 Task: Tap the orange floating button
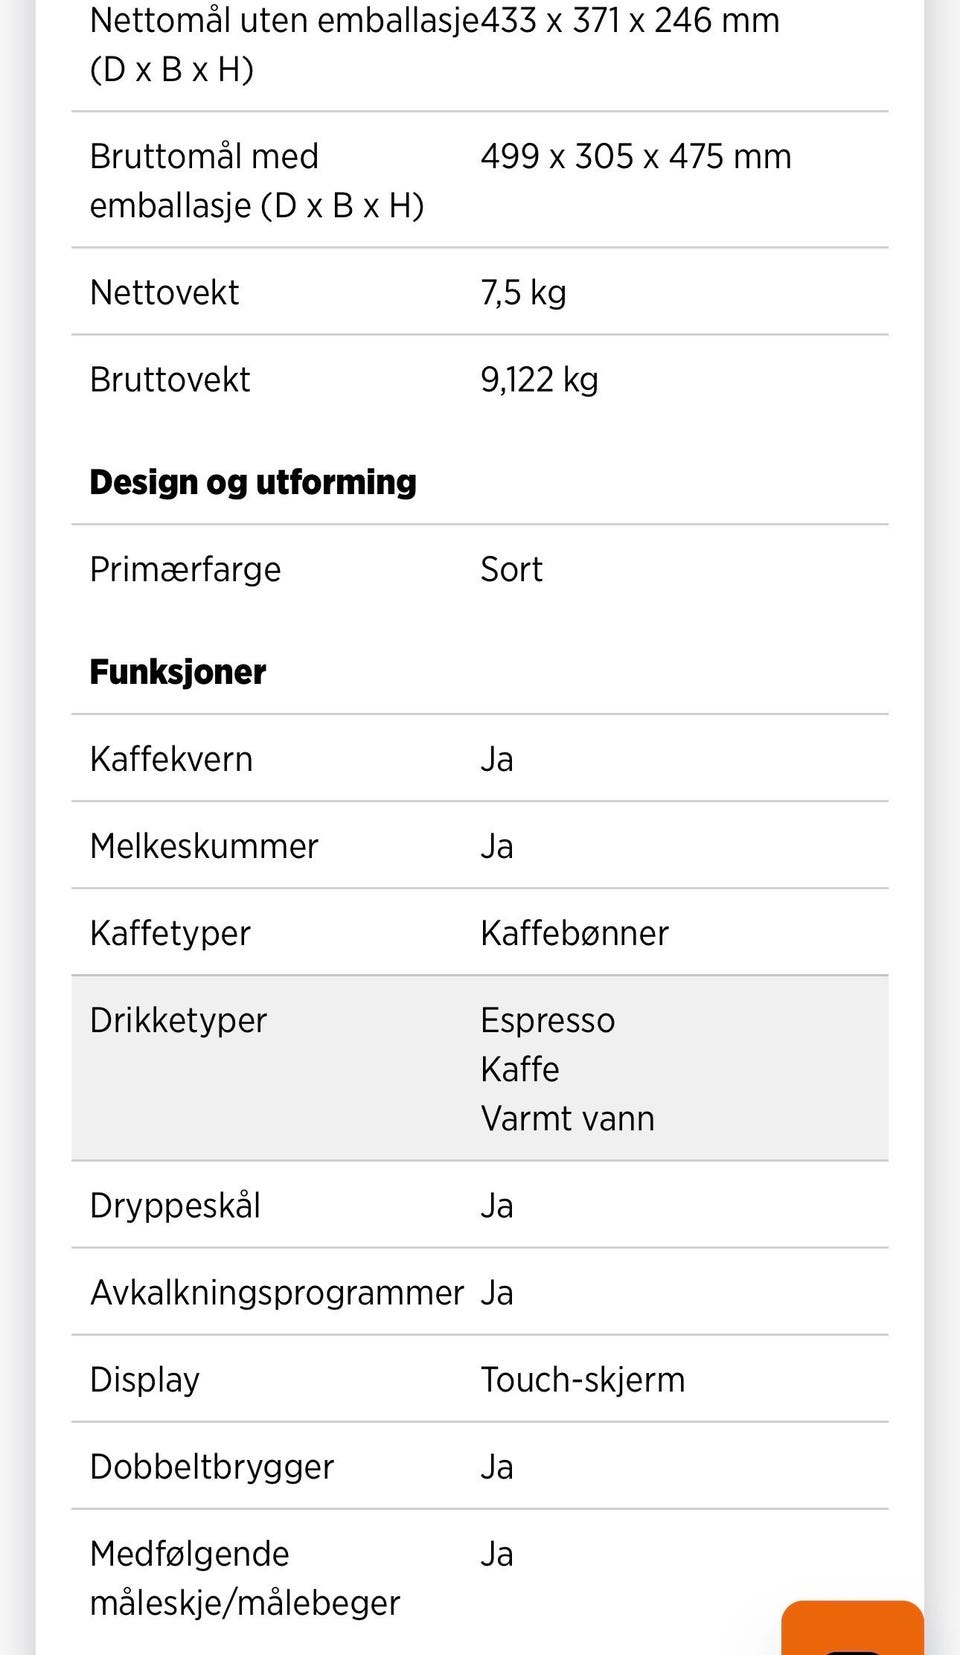[852, 1630]
